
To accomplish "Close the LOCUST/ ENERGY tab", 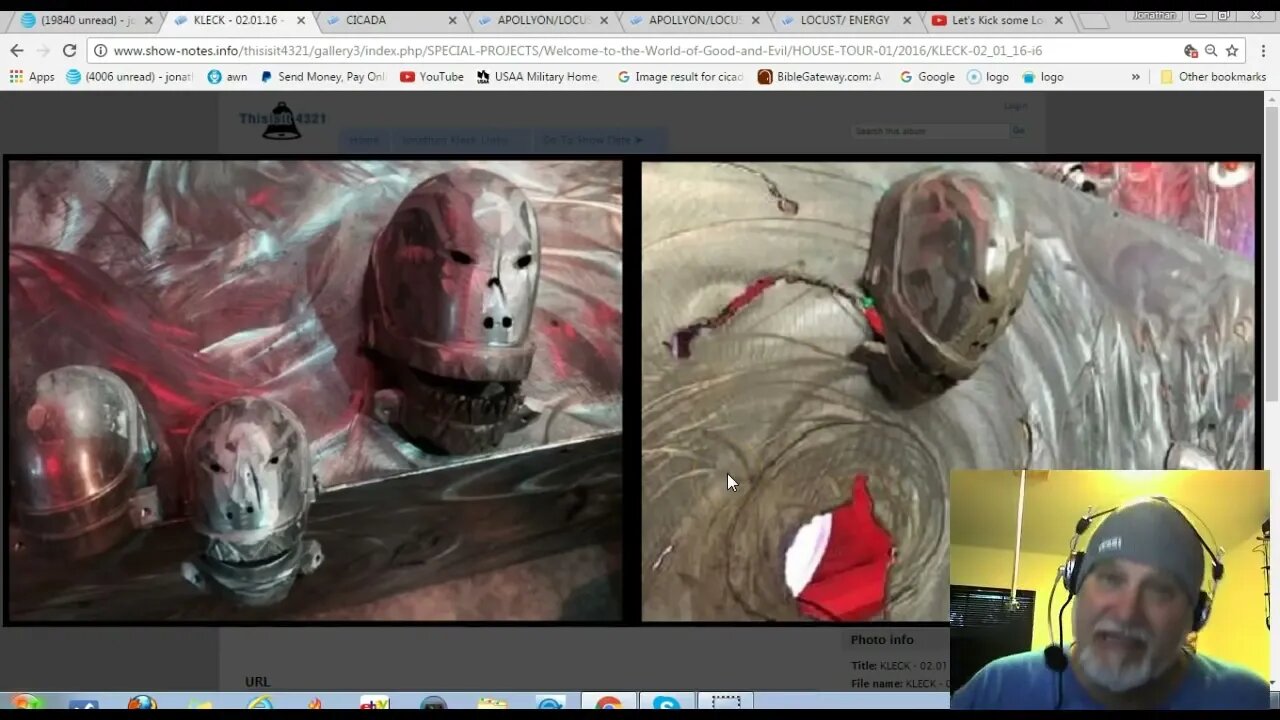I will click(907, 20).
